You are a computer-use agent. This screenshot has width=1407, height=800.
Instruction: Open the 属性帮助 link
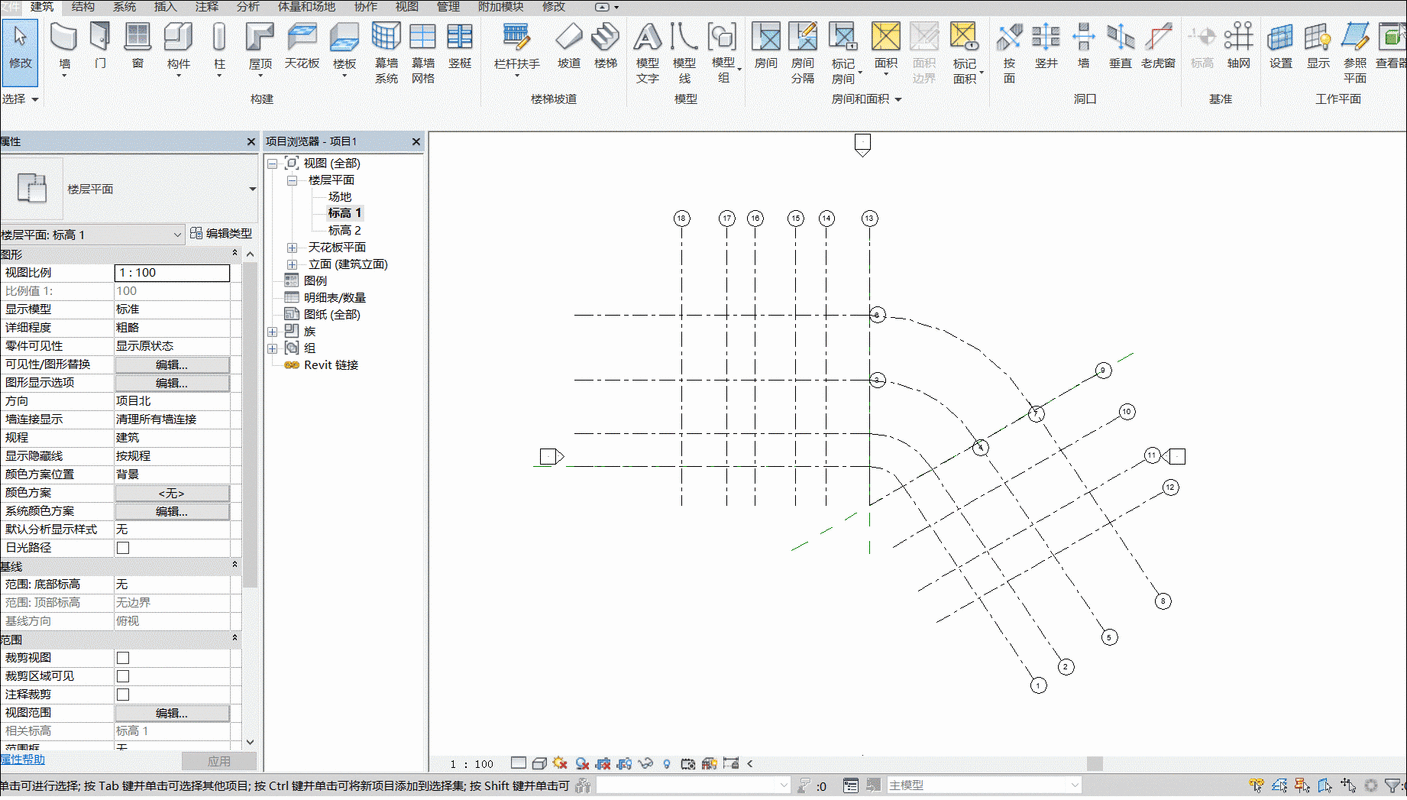pos(23,760)
